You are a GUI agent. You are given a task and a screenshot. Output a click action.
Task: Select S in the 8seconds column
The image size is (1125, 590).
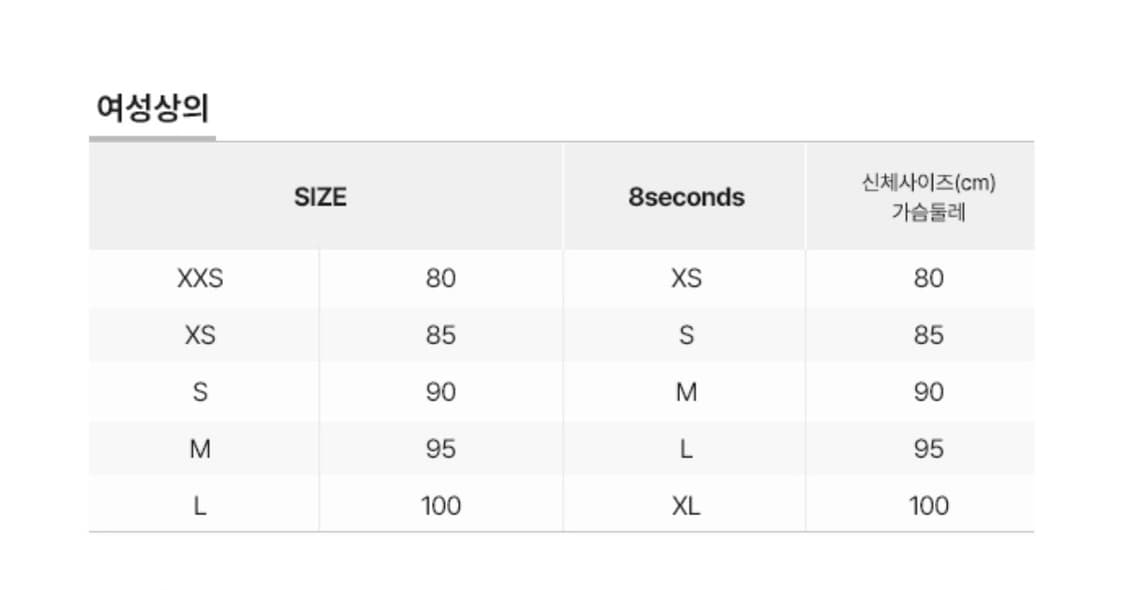(x=686, y=335)
